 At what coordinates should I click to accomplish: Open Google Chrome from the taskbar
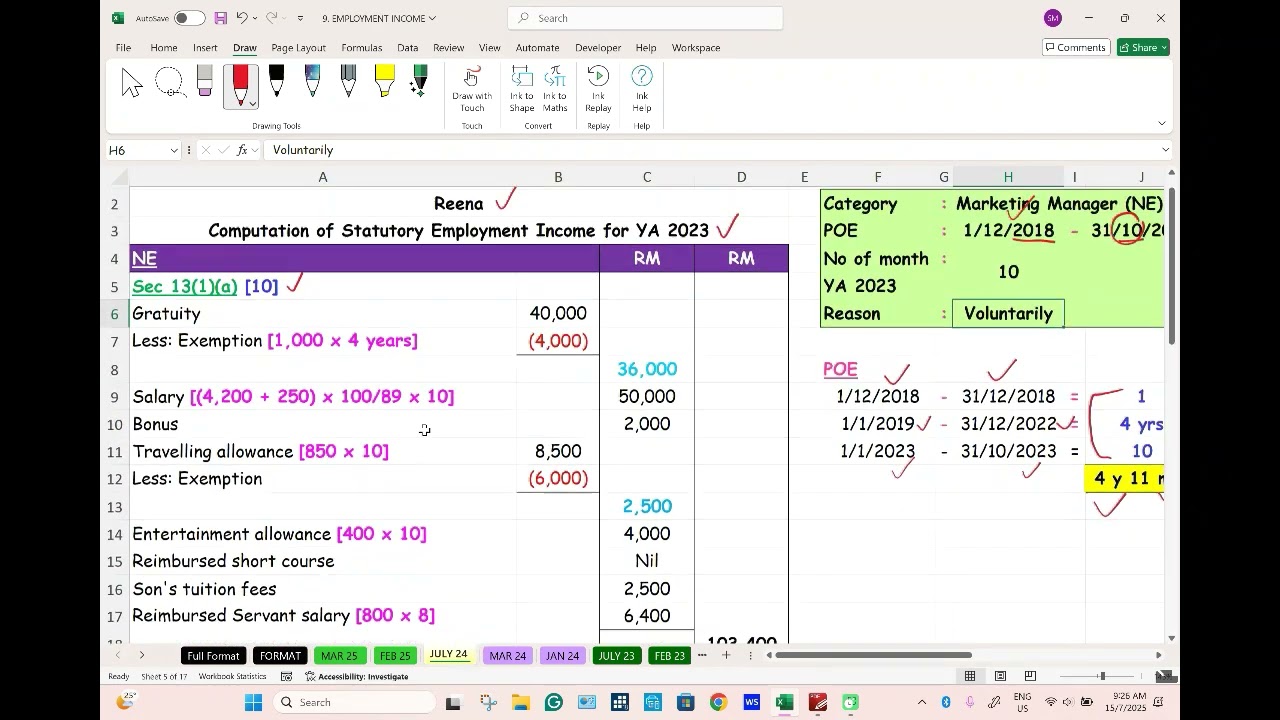click(x=718, y=703)
